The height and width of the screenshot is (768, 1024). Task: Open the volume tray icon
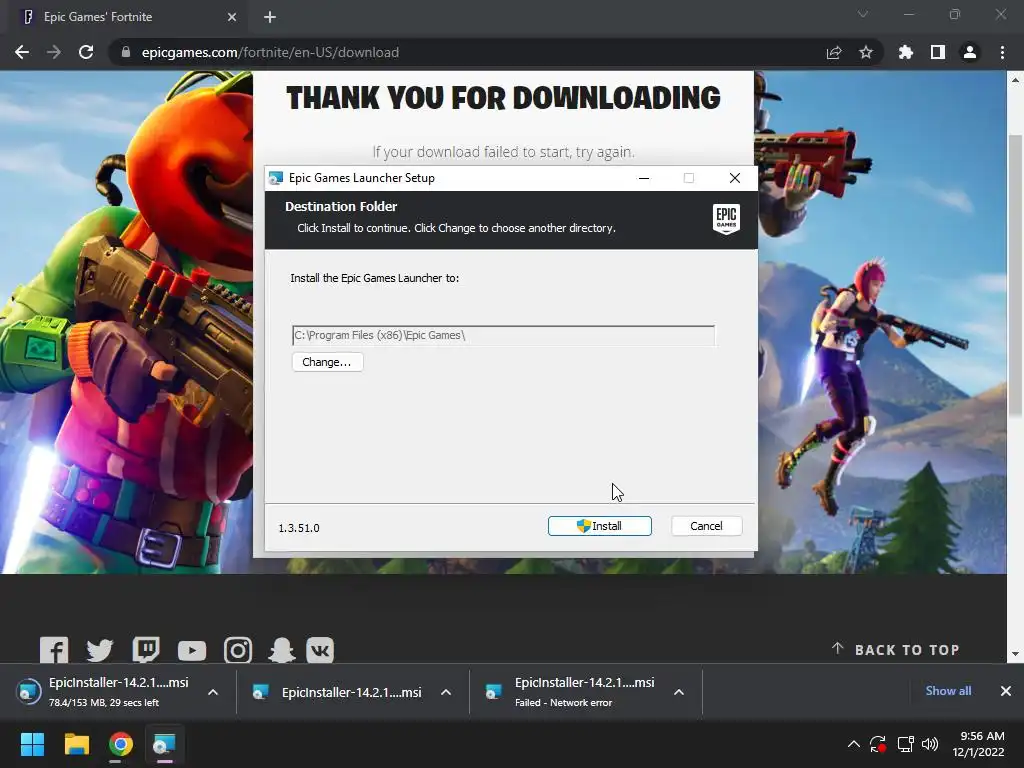pos(930,744)
